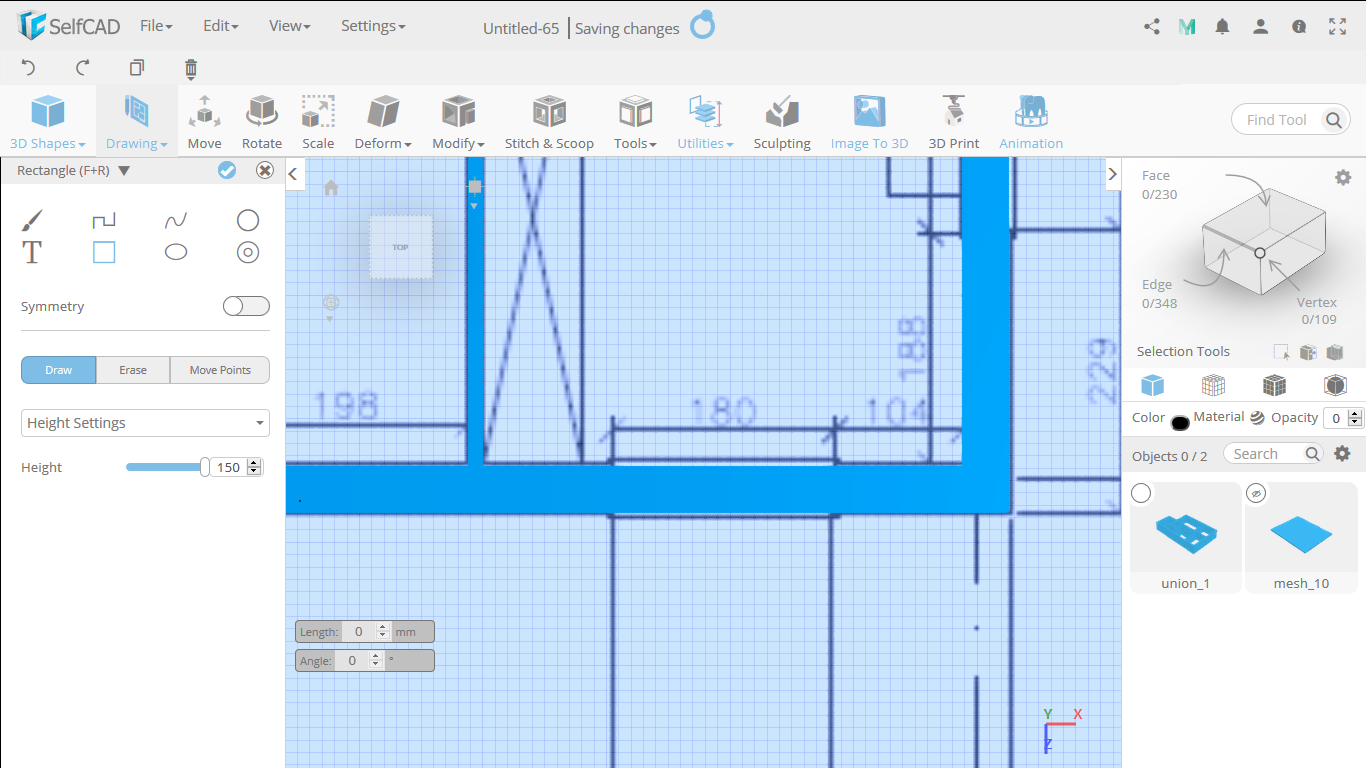
Task: Adjust the Height slider handle
Action: coord(205,467)
